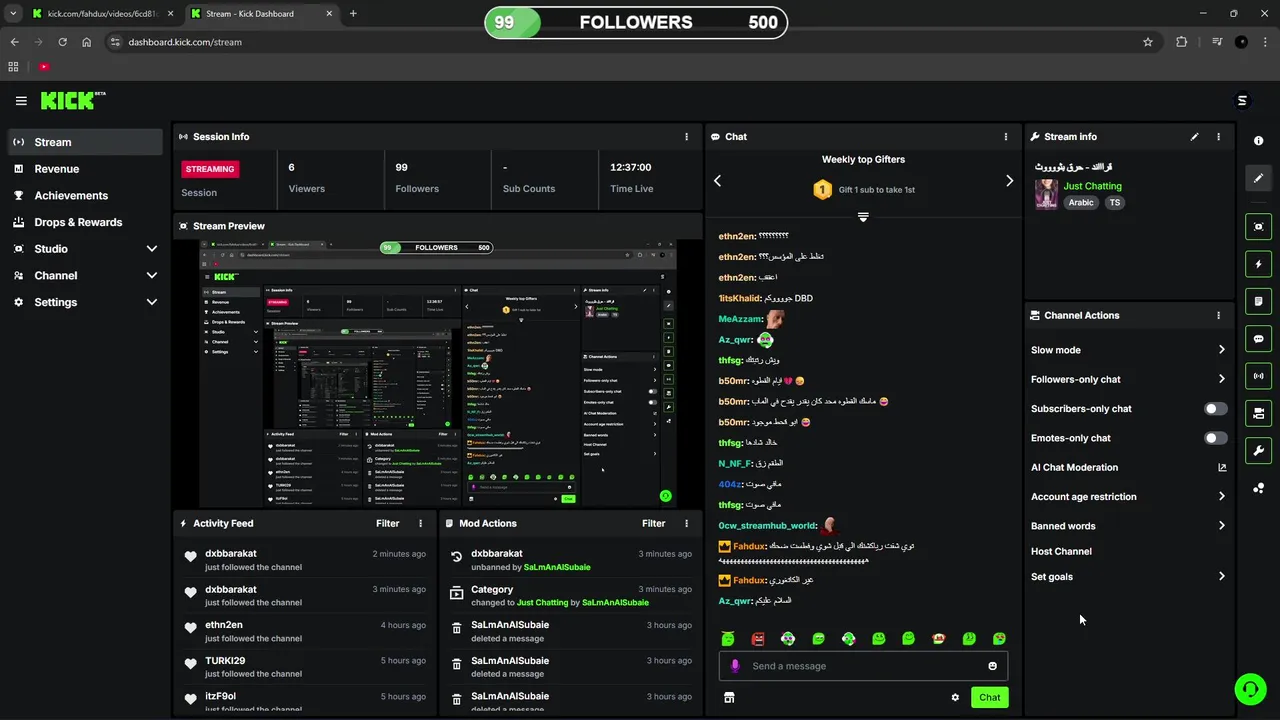Toggle Subscribers-only chat
1280x720 pixels.
pos(1215,409)
